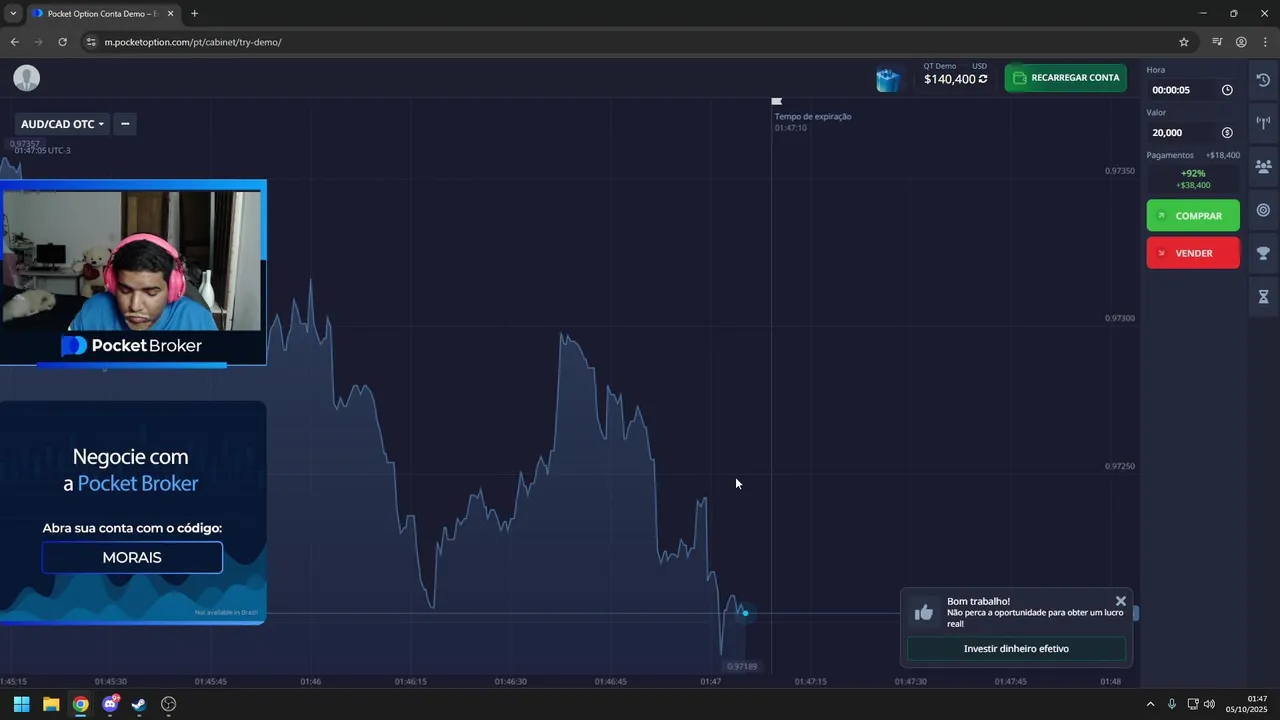Click the COMPRAR buy button
The height and width of the screenshot is (720, 1280).
point(1193,215)
